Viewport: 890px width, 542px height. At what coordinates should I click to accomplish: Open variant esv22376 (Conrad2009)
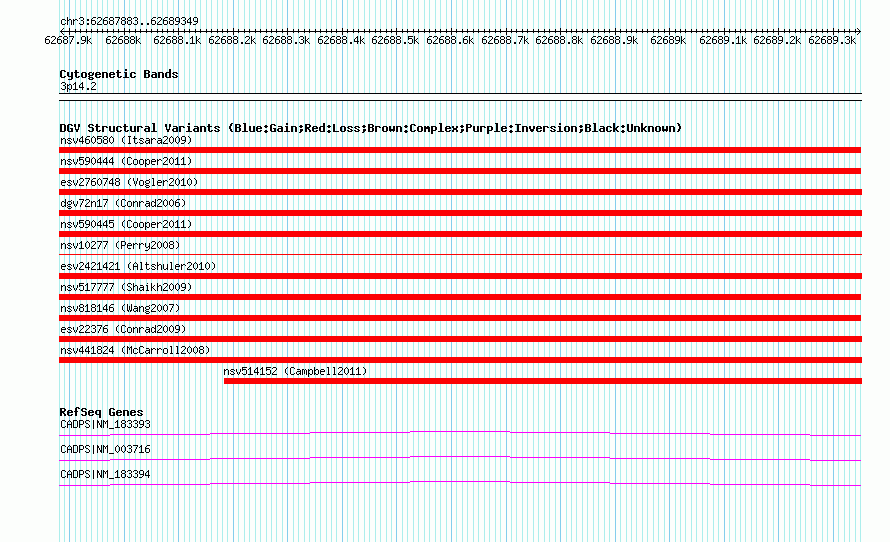click(123, 329)
